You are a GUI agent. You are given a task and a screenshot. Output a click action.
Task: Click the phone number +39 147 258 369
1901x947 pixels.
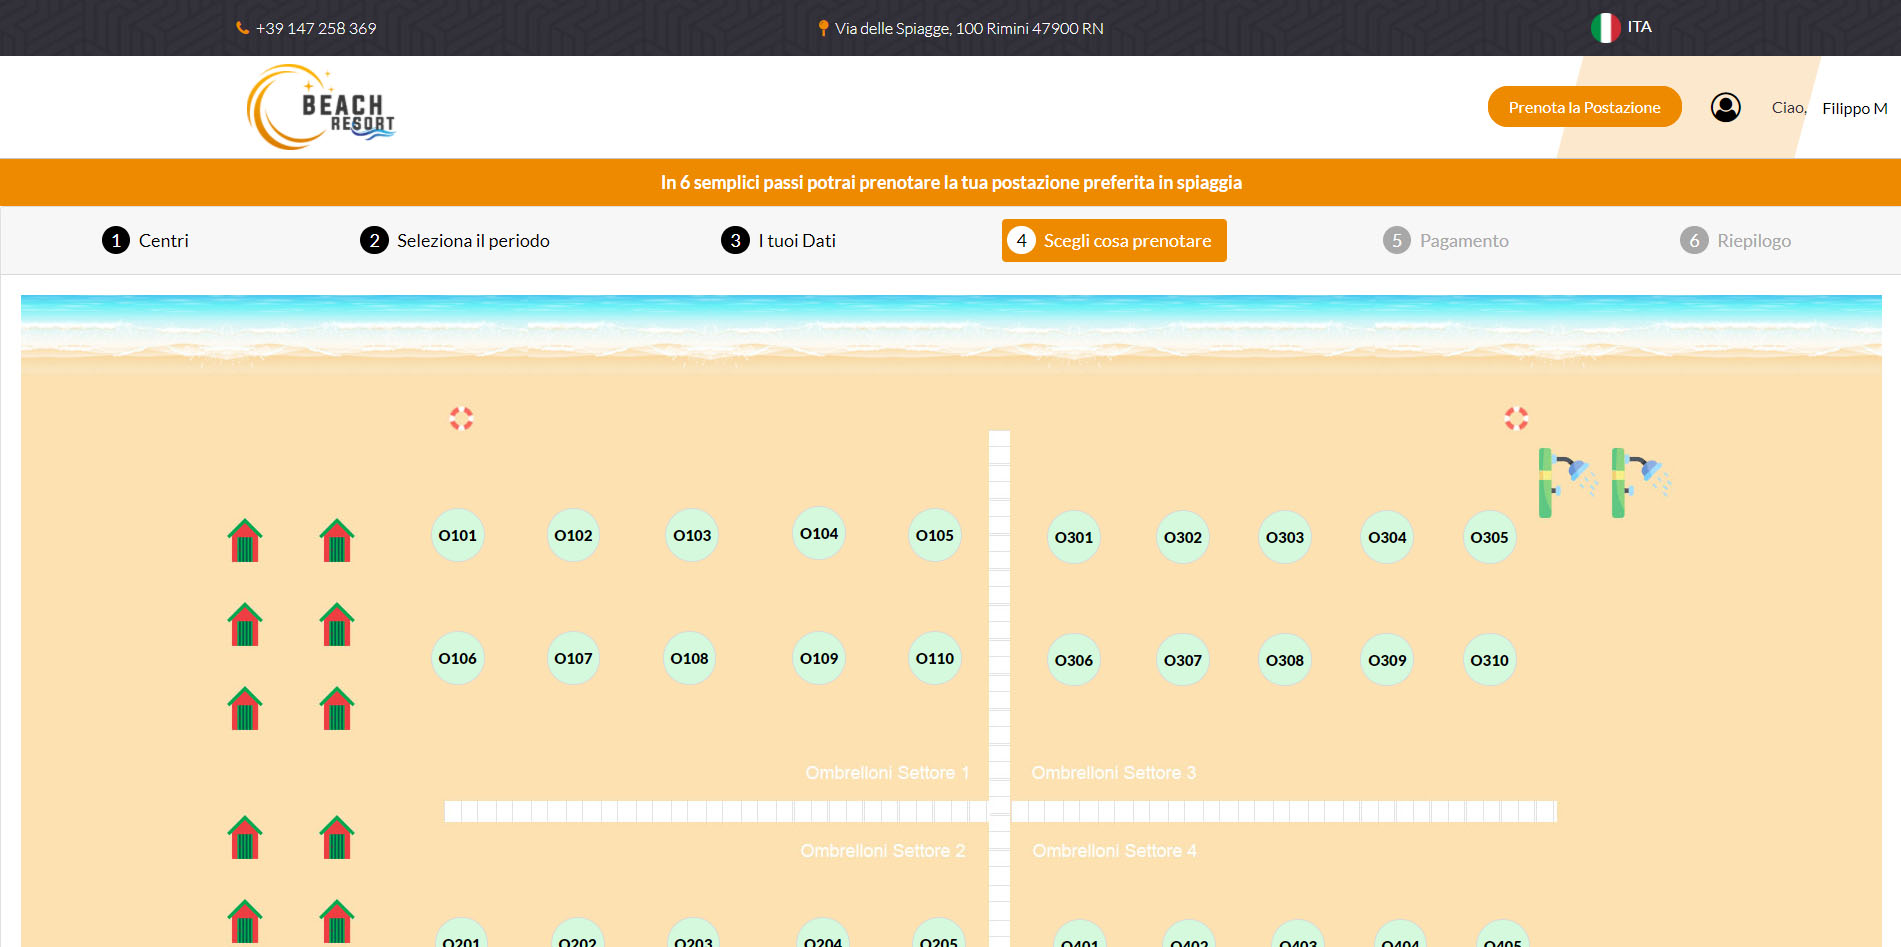pos(315,29)
